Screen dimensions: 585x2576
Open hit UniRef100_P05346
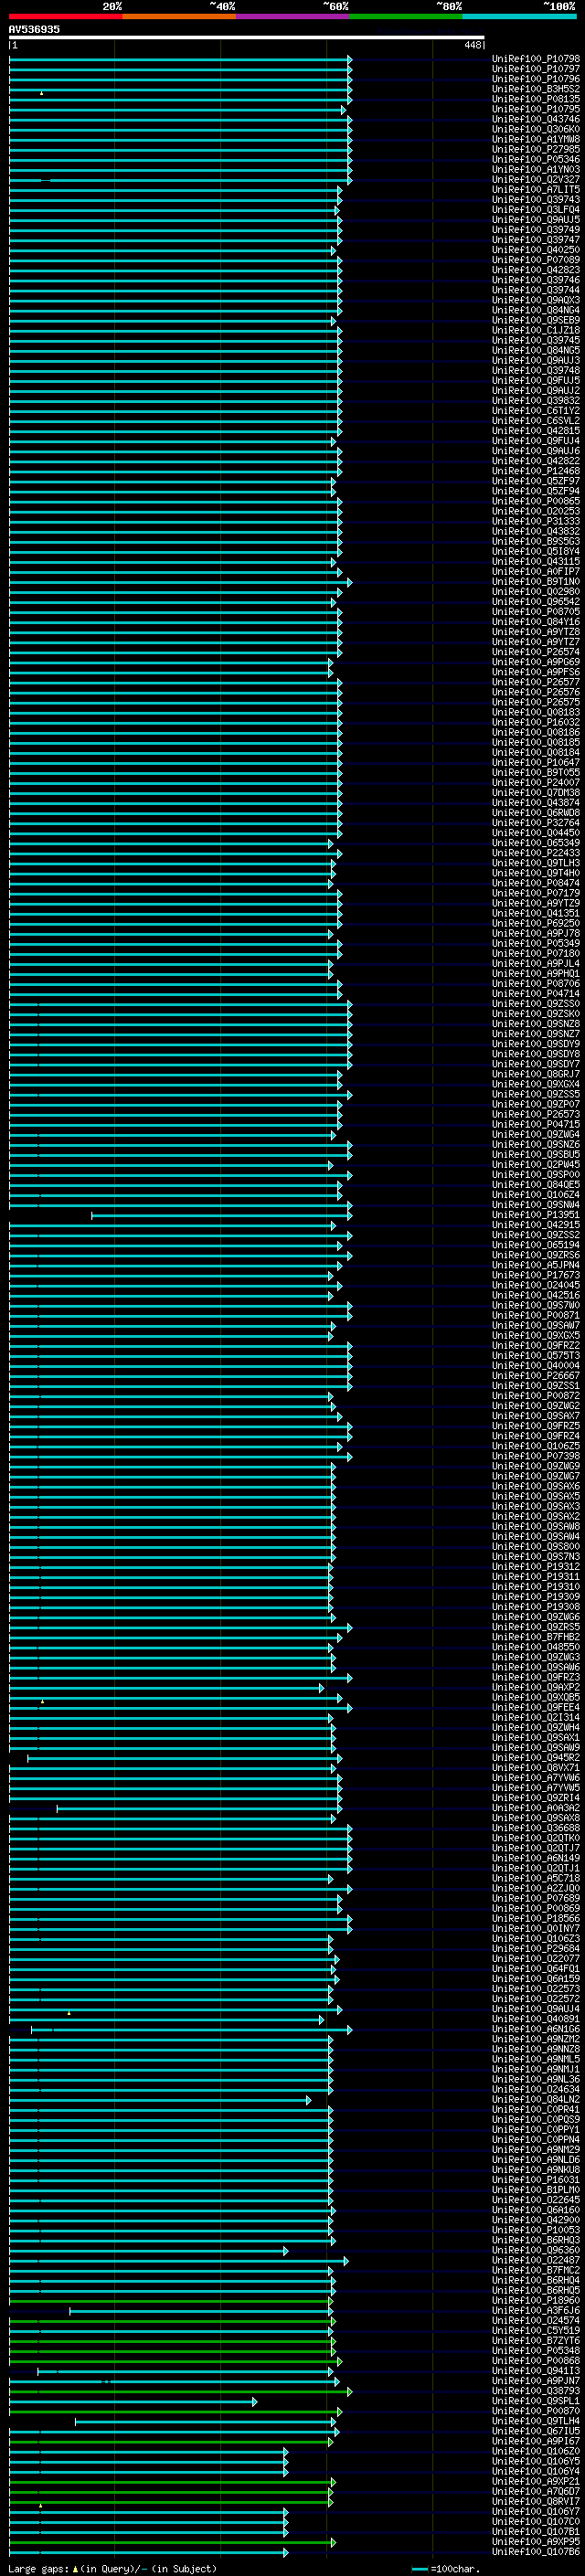click(536, 160)
